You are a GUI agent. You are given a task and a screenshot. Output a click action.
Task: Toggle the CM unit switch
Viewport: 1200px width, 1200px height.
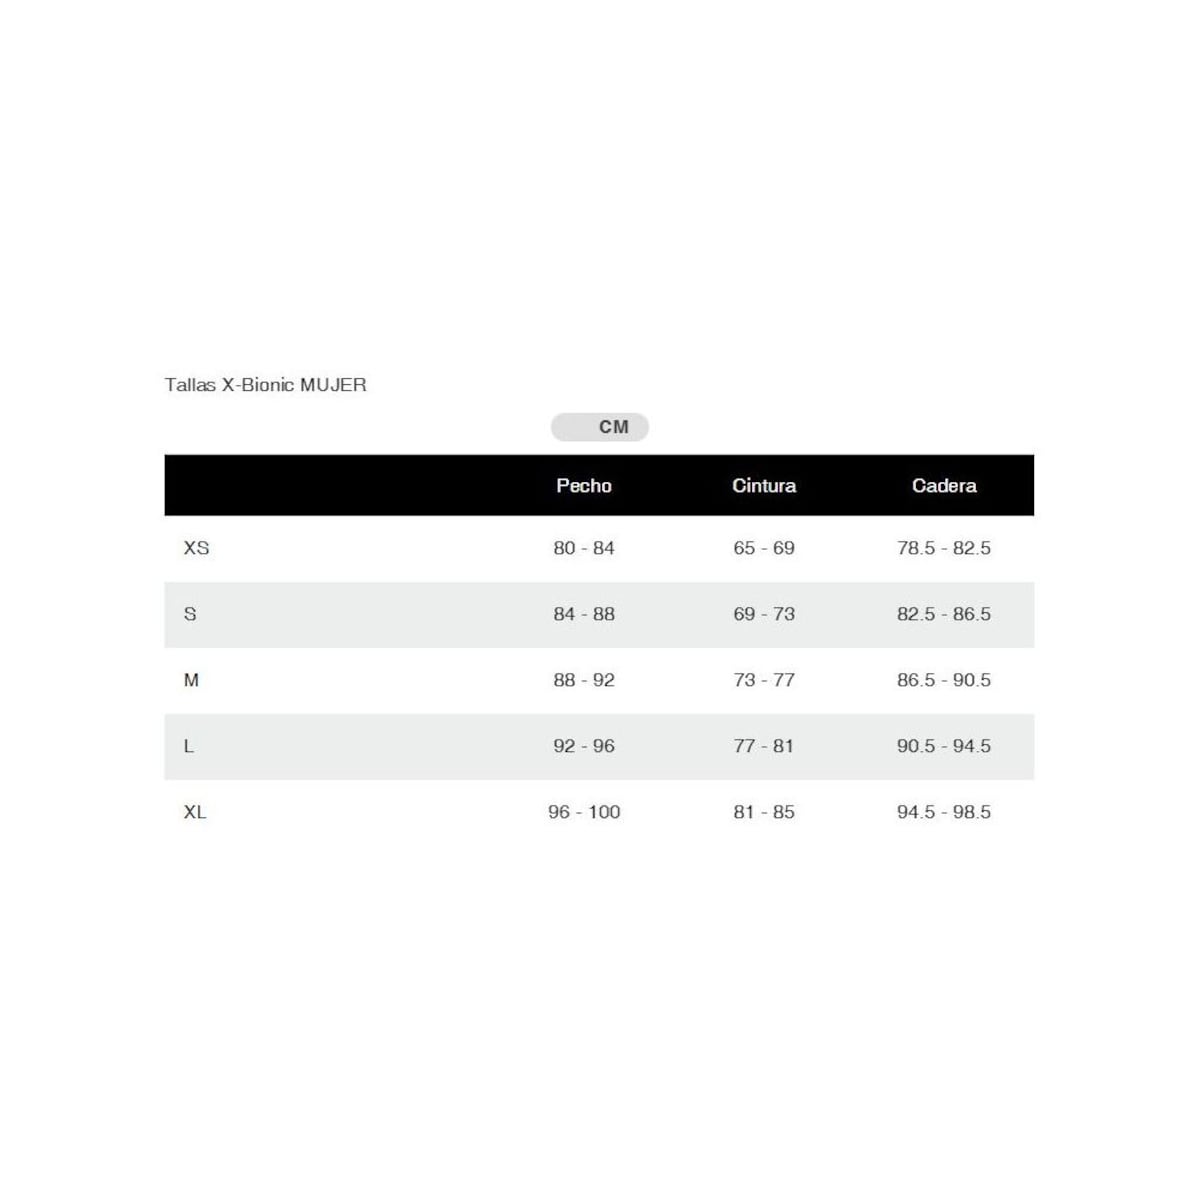(x=600, y=427)
